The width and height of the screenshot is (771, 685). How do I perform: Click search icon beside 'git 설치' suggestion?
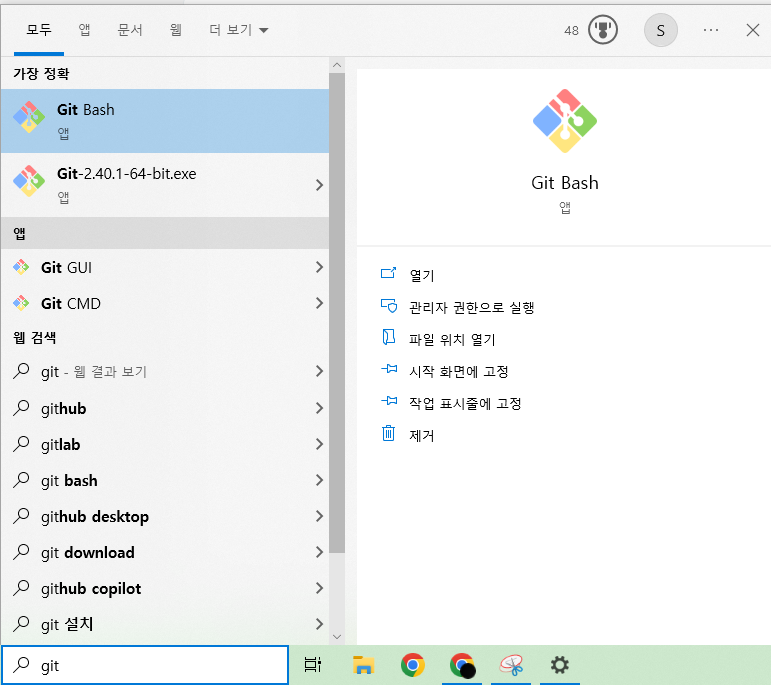(x=21, y=624)
